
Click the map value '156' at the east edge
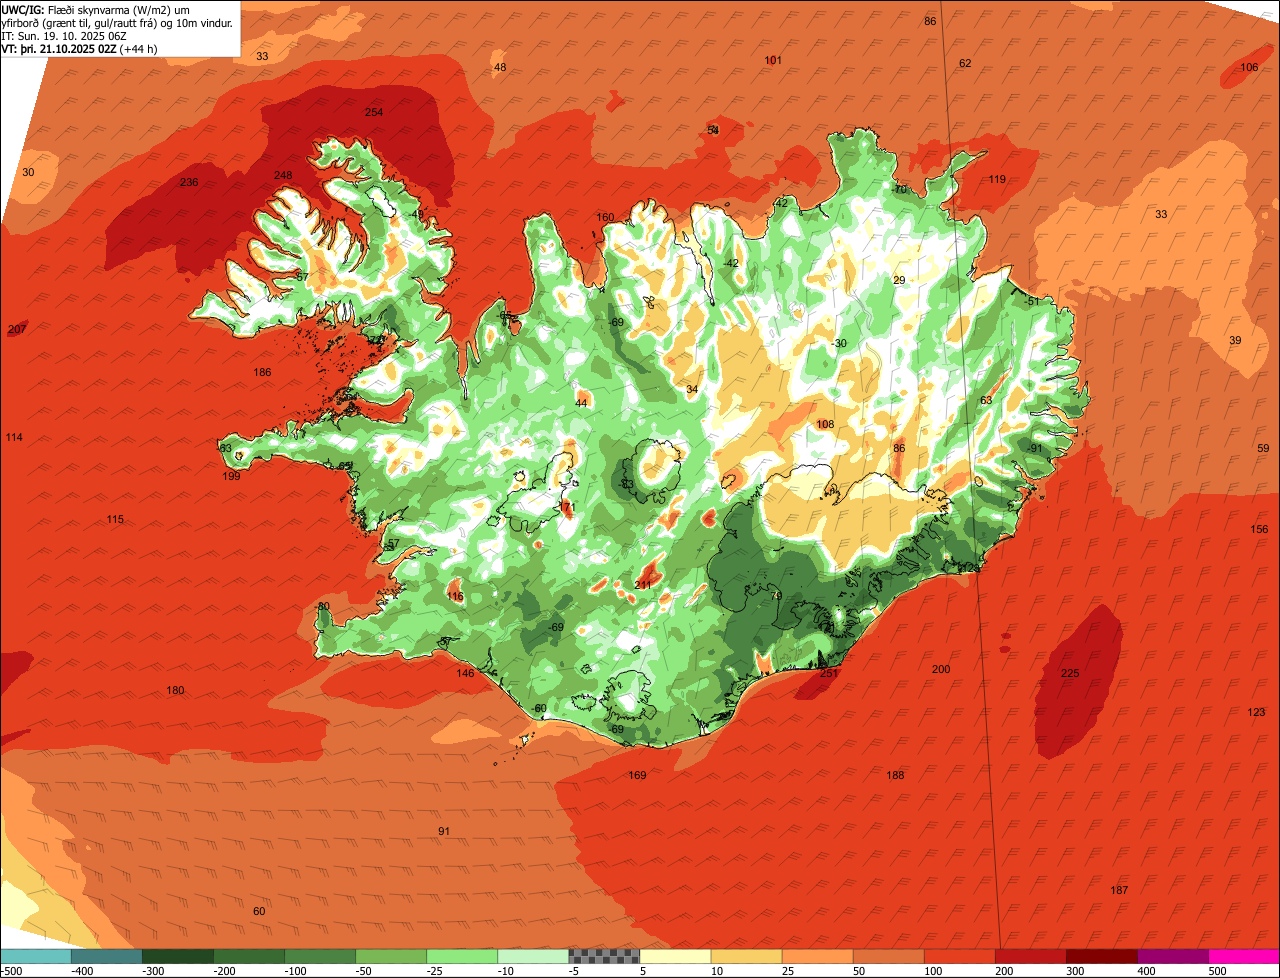click(x=1259, y=529)
